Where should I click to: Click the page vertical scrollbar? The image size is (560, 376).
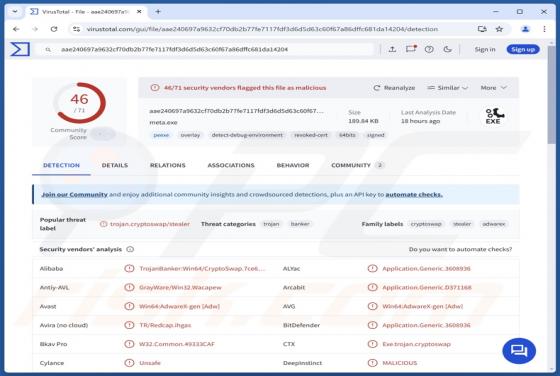551,95
